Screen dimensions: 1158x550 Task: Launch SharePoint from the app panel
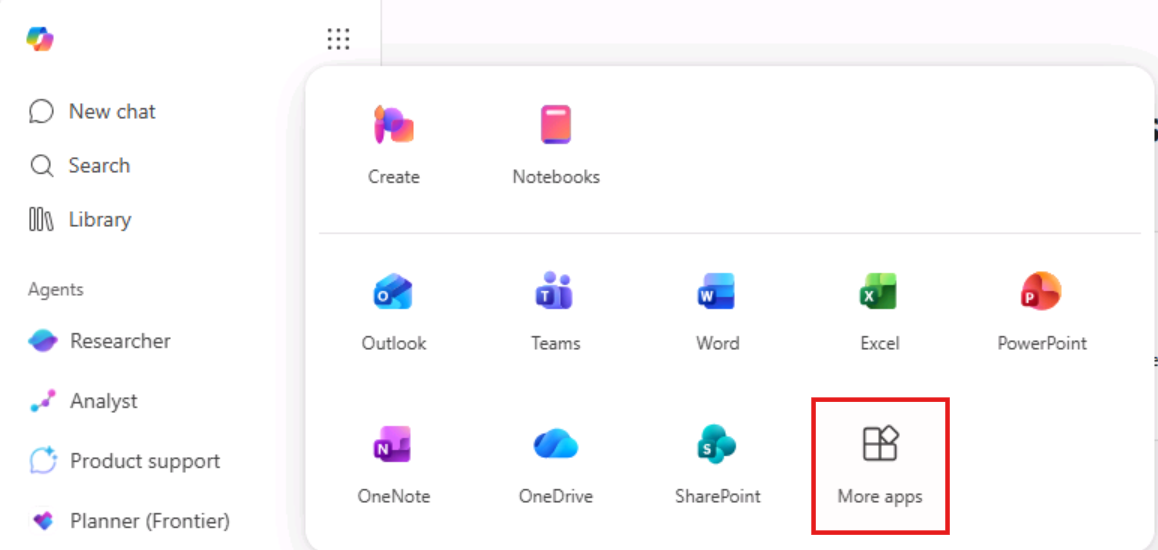(717, 465)
